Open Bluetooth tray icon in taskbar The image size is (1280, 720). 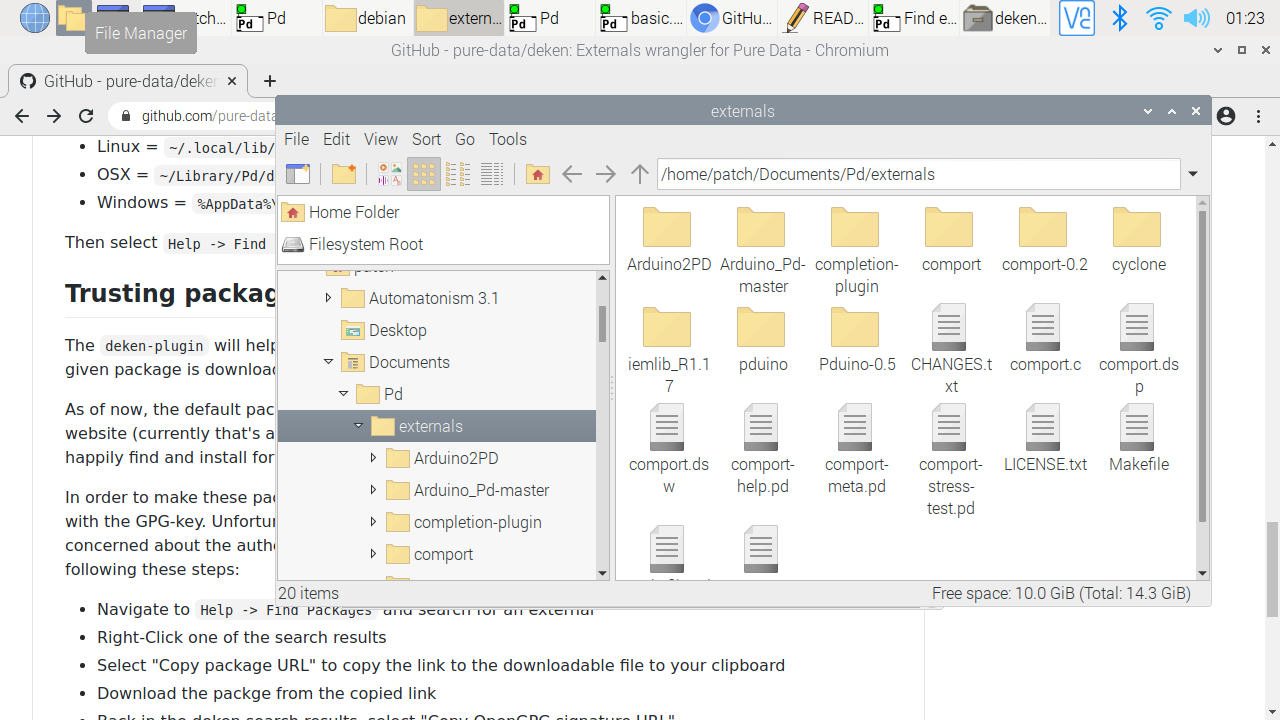tap(1120, 18)
